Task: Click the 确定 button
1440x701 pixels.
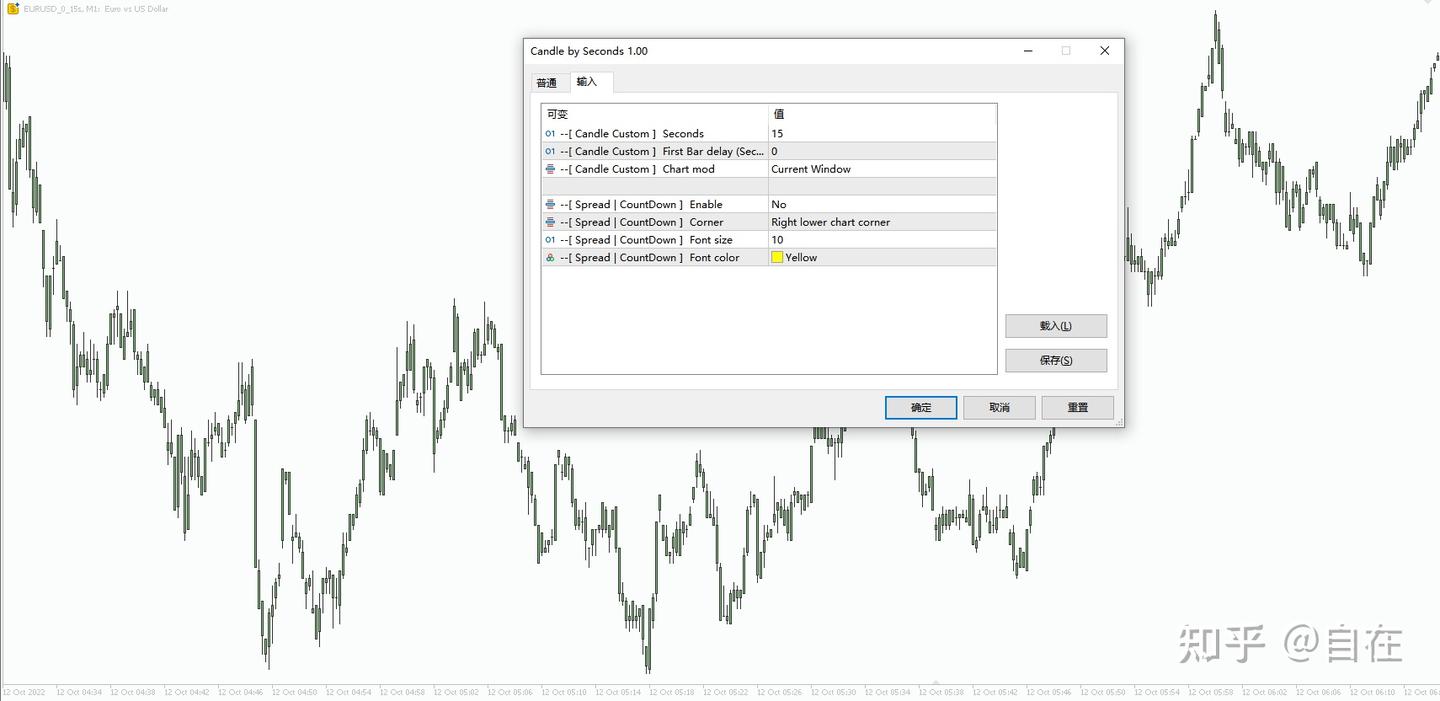Action: pos(921,407)
